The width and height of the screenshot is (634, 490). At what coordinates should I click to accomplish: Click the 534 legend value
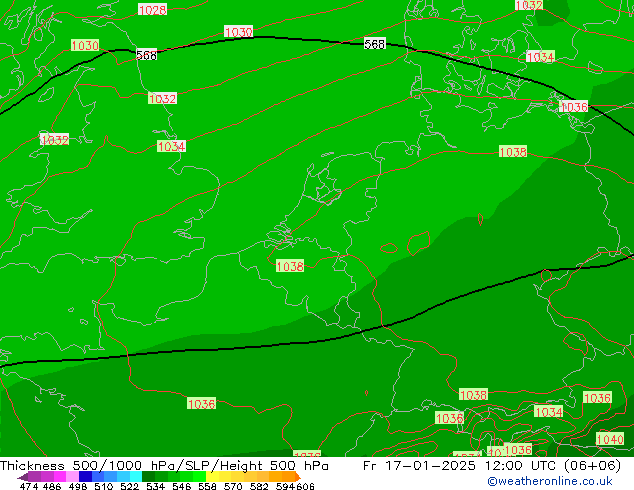[155, 486]
